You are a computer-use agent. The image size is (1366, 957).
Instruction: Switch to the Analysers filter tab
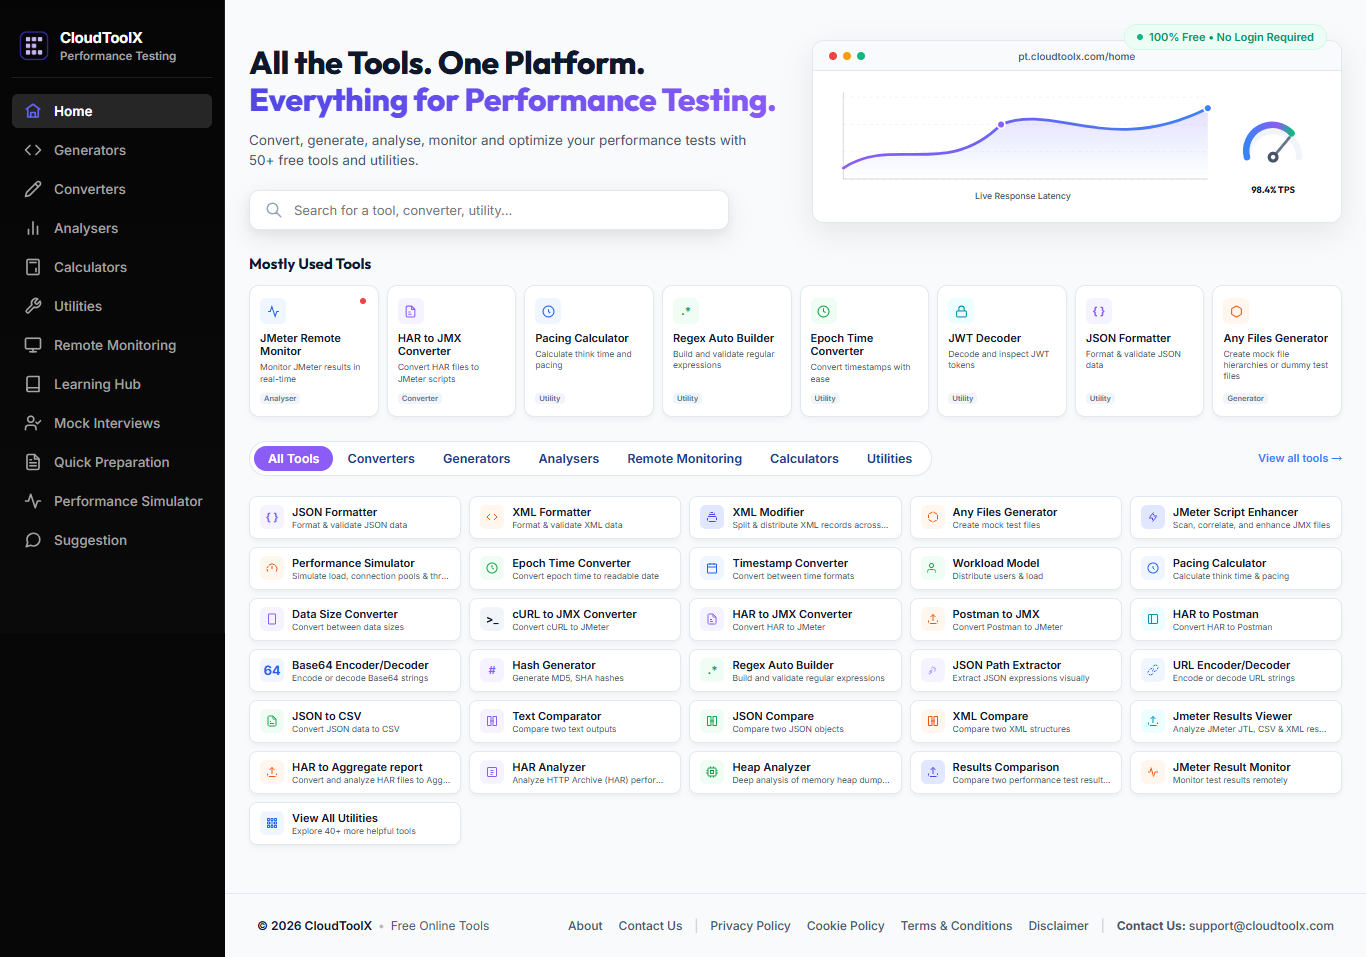pos(569,459)
